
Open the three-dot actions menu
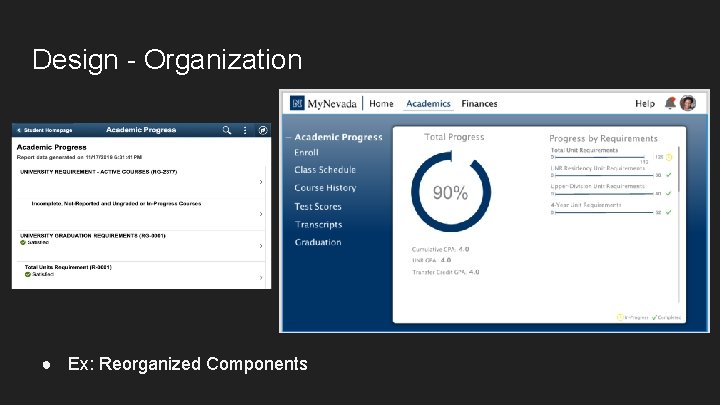(x=245, y=130)
